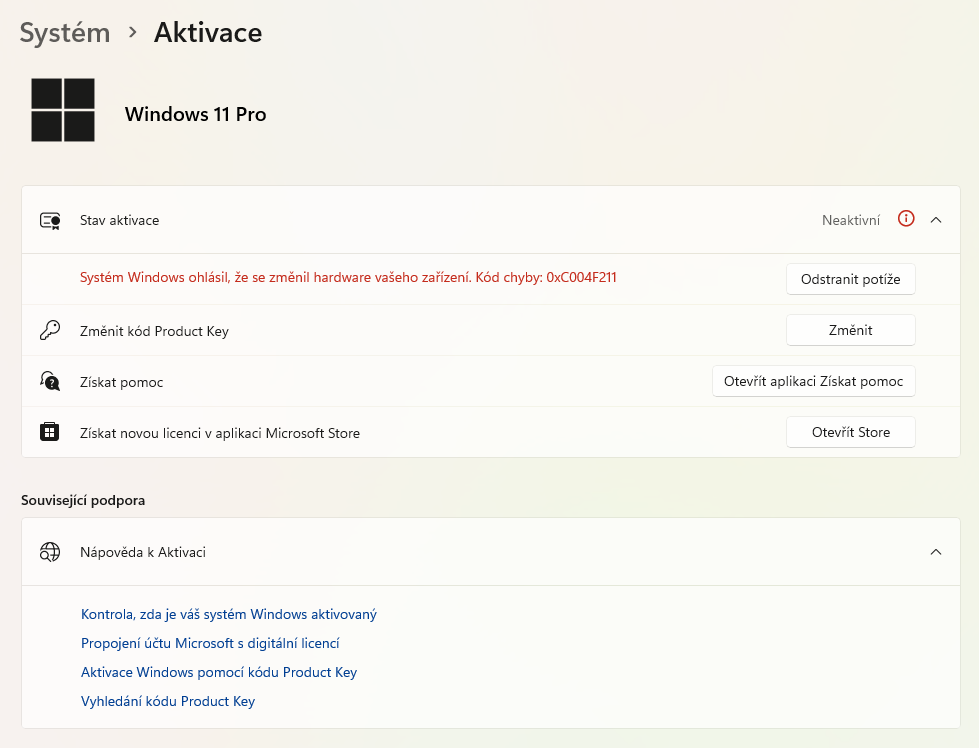Open link Propojení účtu Microsoft s digitální licencí
Viewport: 979px width, 748px height.
click(x=210, y=643)
